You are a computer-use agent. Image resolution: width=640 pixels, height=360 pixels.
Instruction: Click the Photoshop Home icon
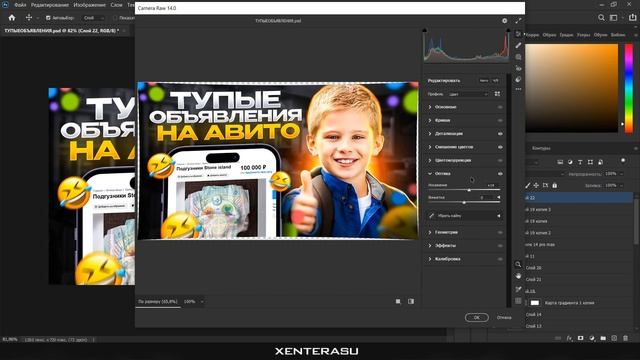point(12,18)
